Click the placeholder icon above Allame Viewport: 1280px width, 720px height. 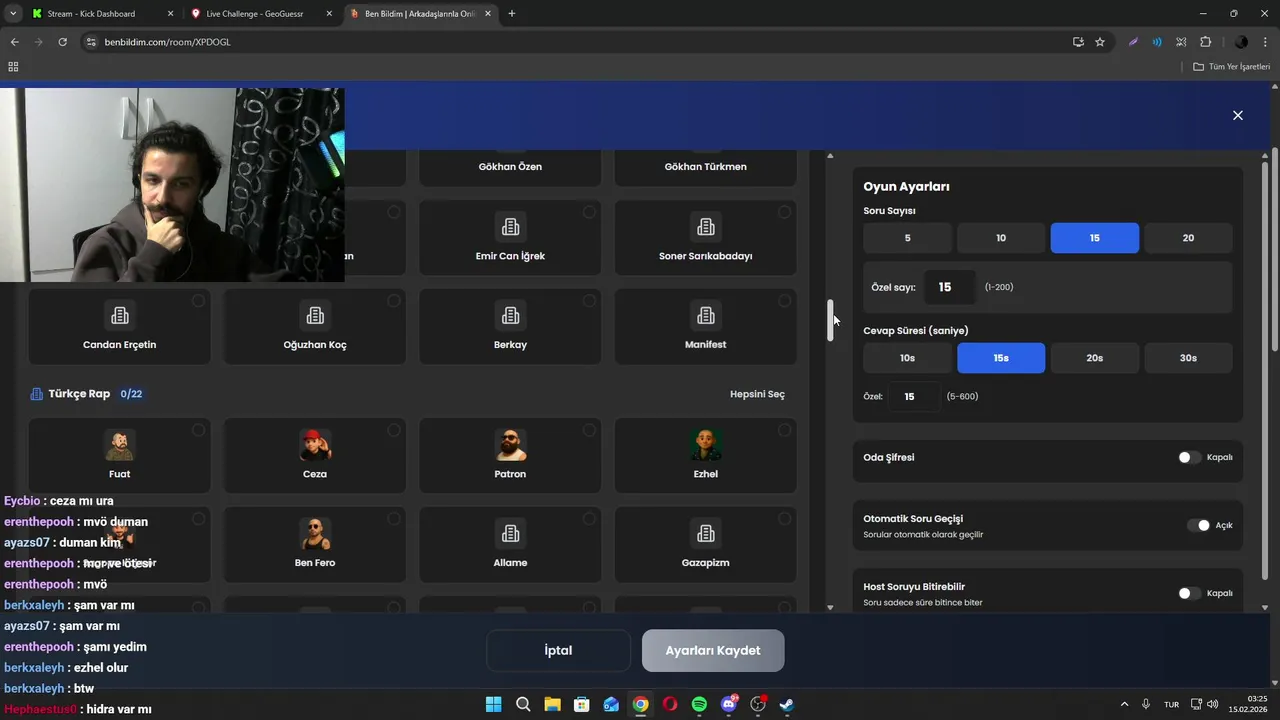(510, 534)
